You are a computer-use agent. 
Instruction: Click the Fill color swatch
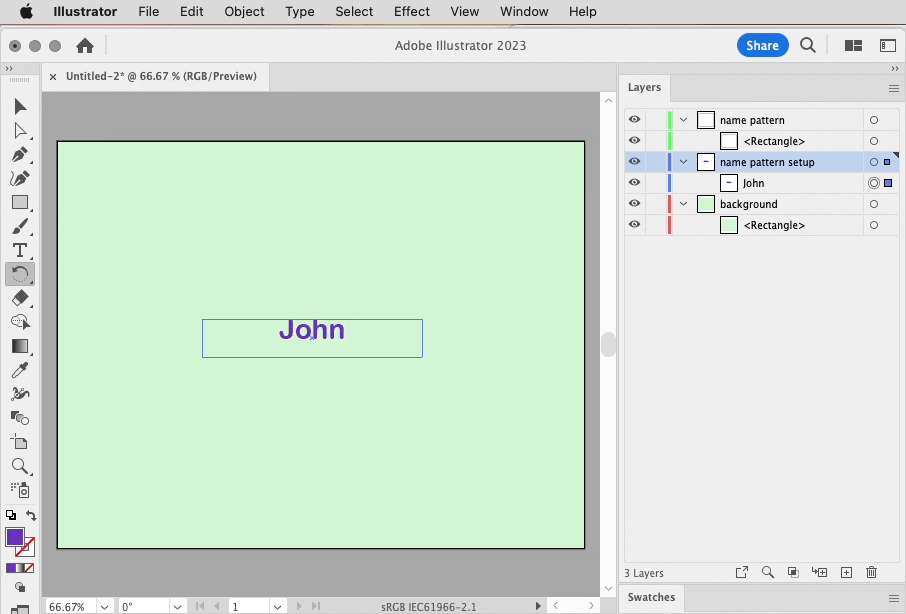[14, 537]
